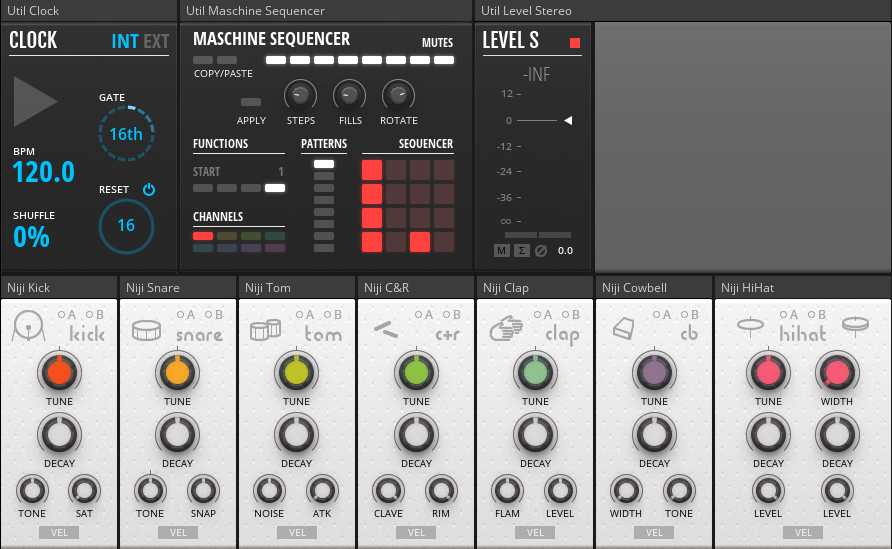The image size is (892, 549).
Task: Click the level fader arrow at 0
Action: click(x=568, y=121)
